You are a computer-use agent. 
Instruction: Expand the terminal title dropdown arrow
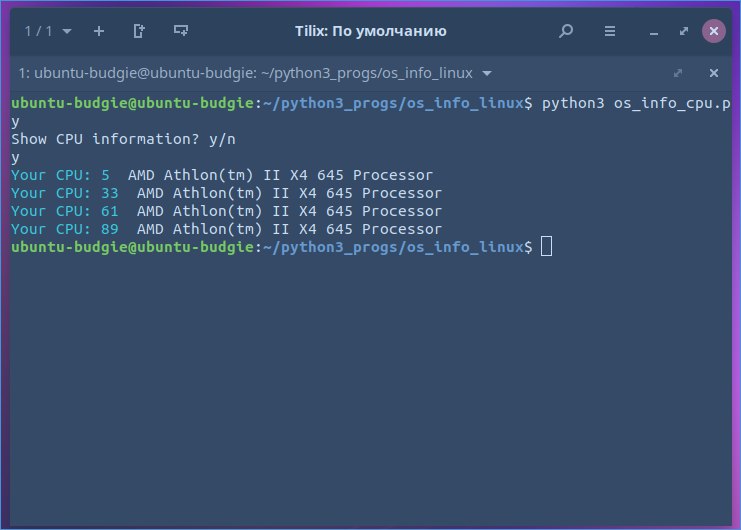(487, 74)
